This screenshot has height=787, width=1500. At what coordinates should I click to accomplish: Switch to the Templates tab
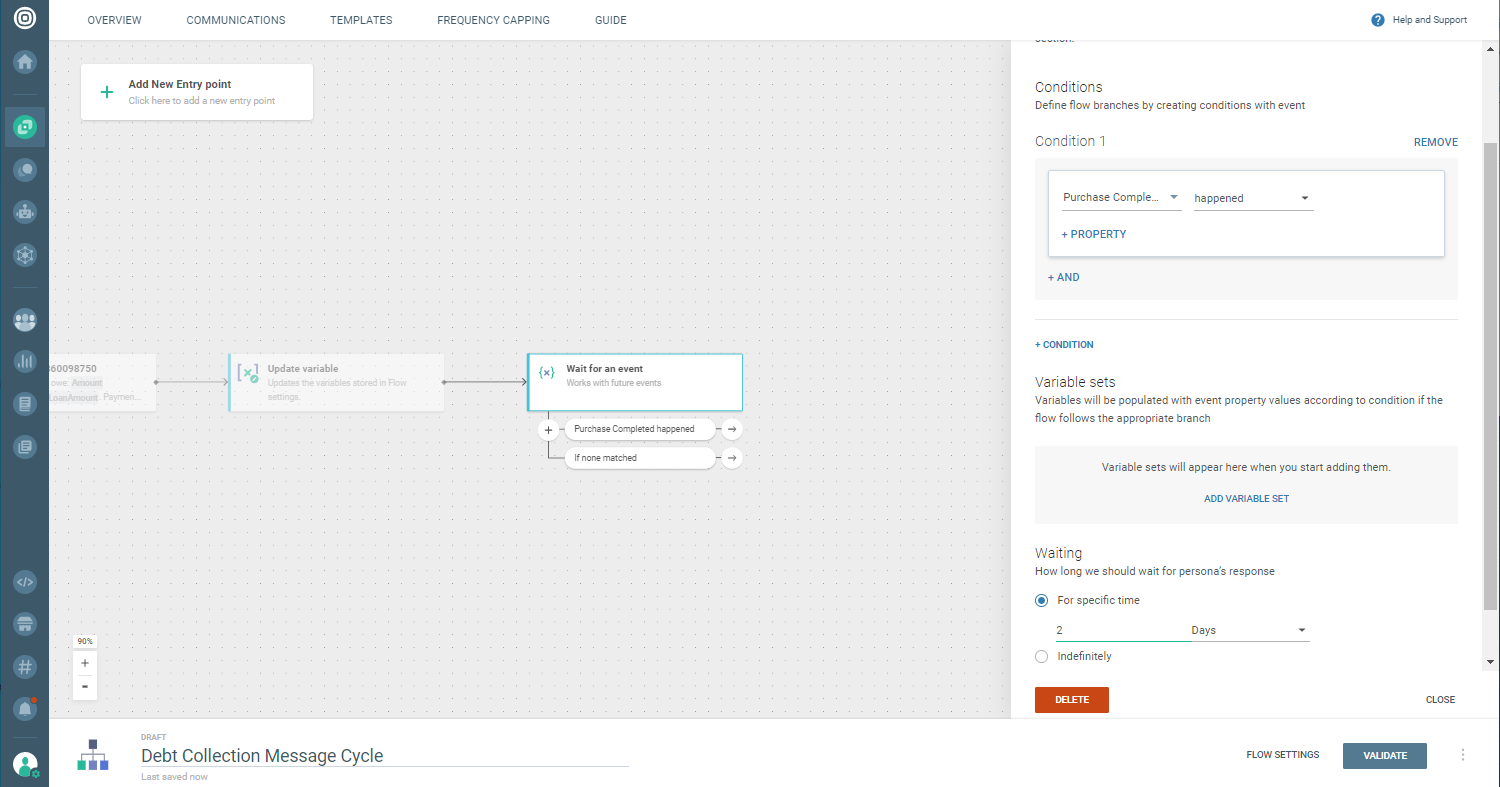coord(361,20)
